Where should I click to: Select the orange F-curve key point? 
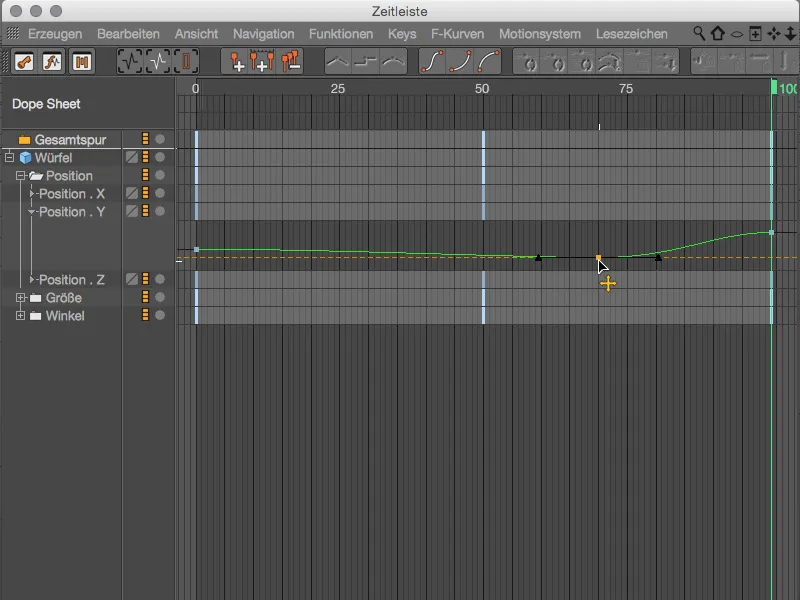(x=598, y=258)
